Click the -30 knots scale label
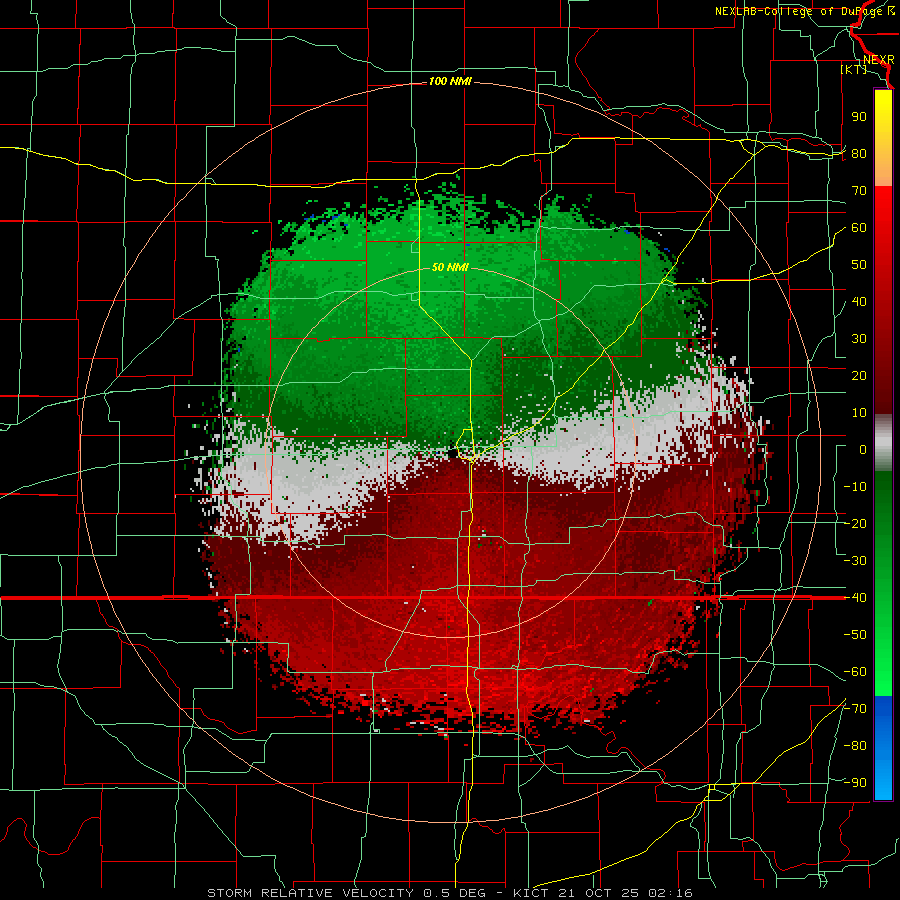The image size is (900, 900). (855, 561)
